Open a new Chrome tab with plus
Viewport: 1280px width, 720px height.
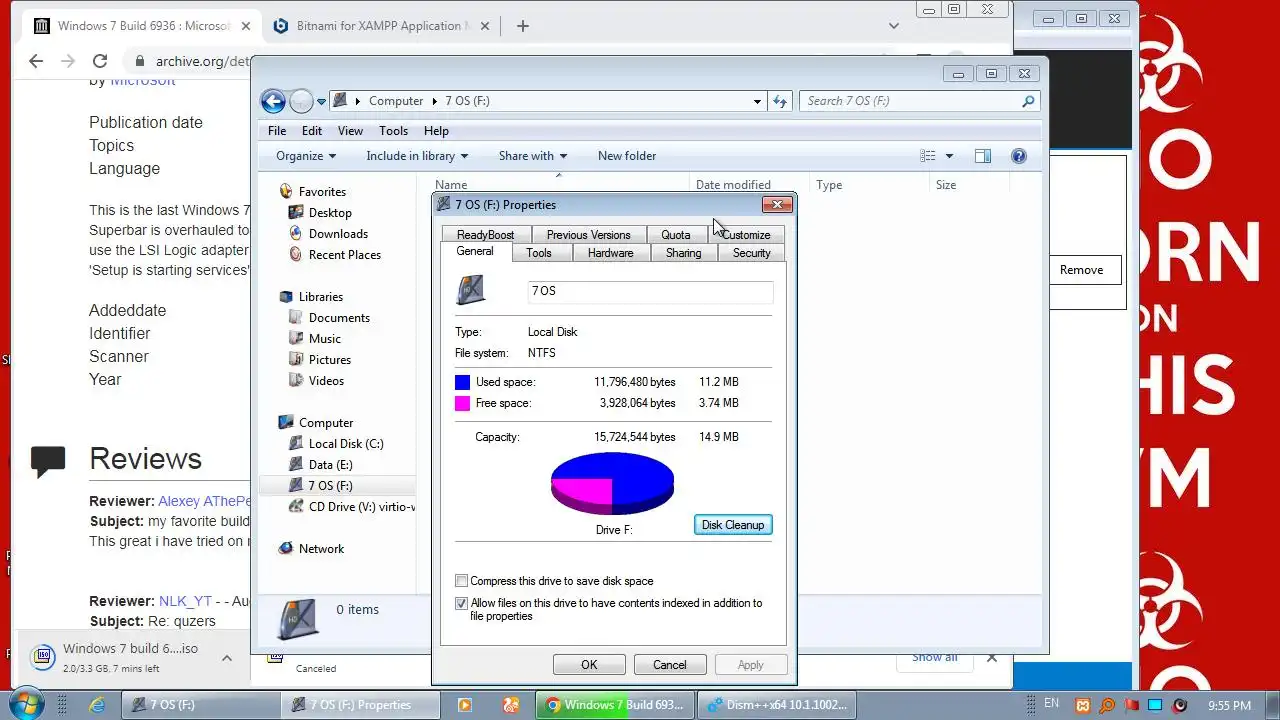522,26
